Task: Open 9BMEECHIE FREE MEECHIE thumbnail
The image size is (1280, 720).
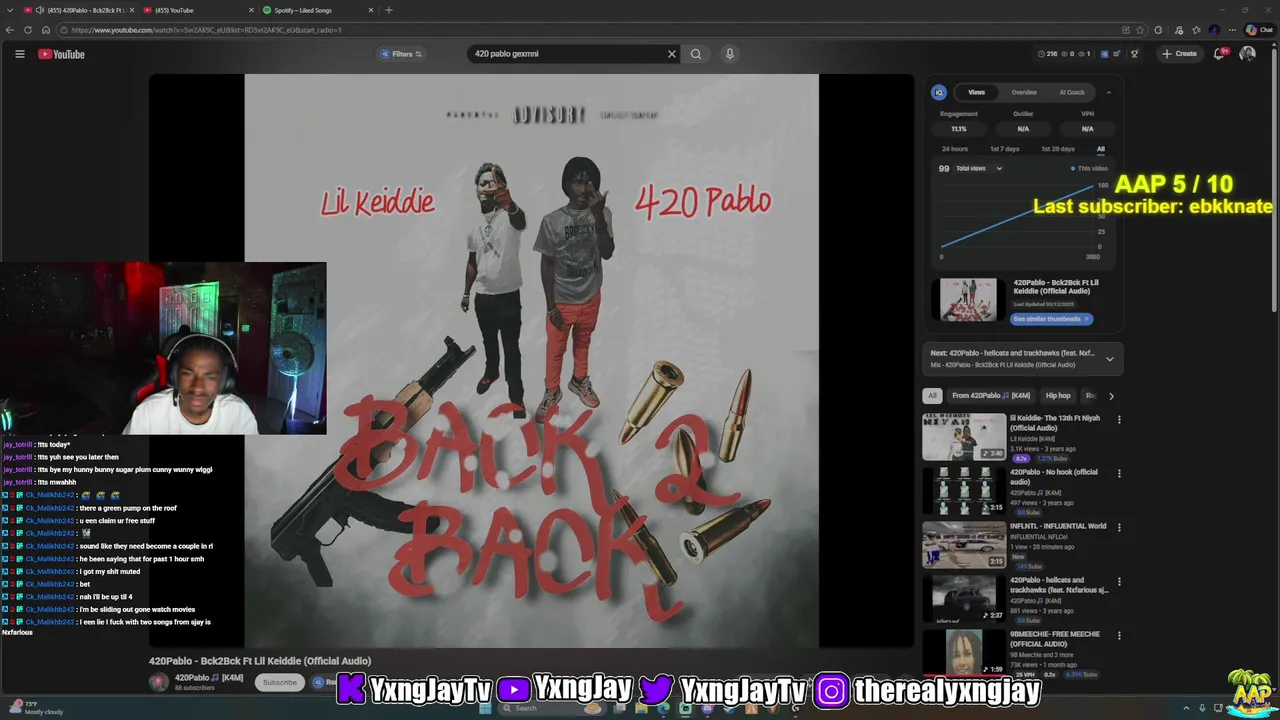Action: 964,652
